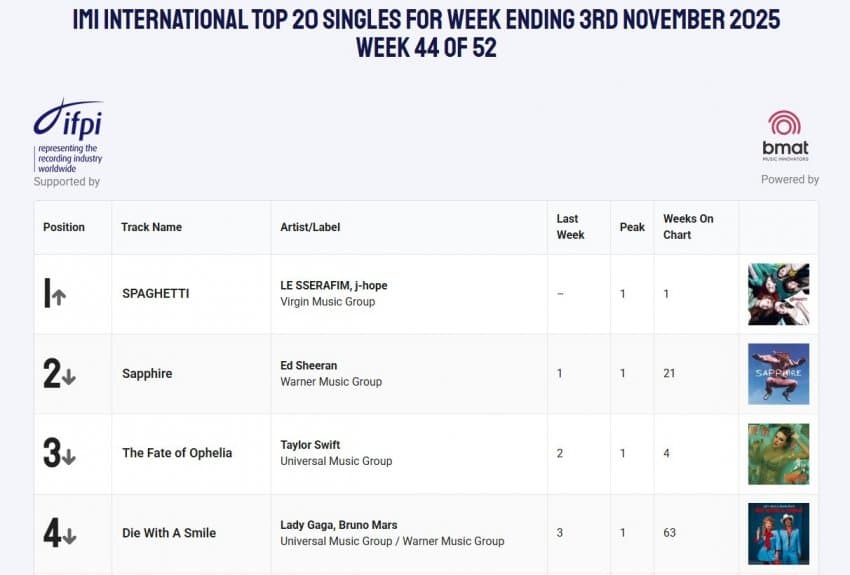Click the Artist/Label column header
This screenshot has height=575, width=850.
[310, 227]
